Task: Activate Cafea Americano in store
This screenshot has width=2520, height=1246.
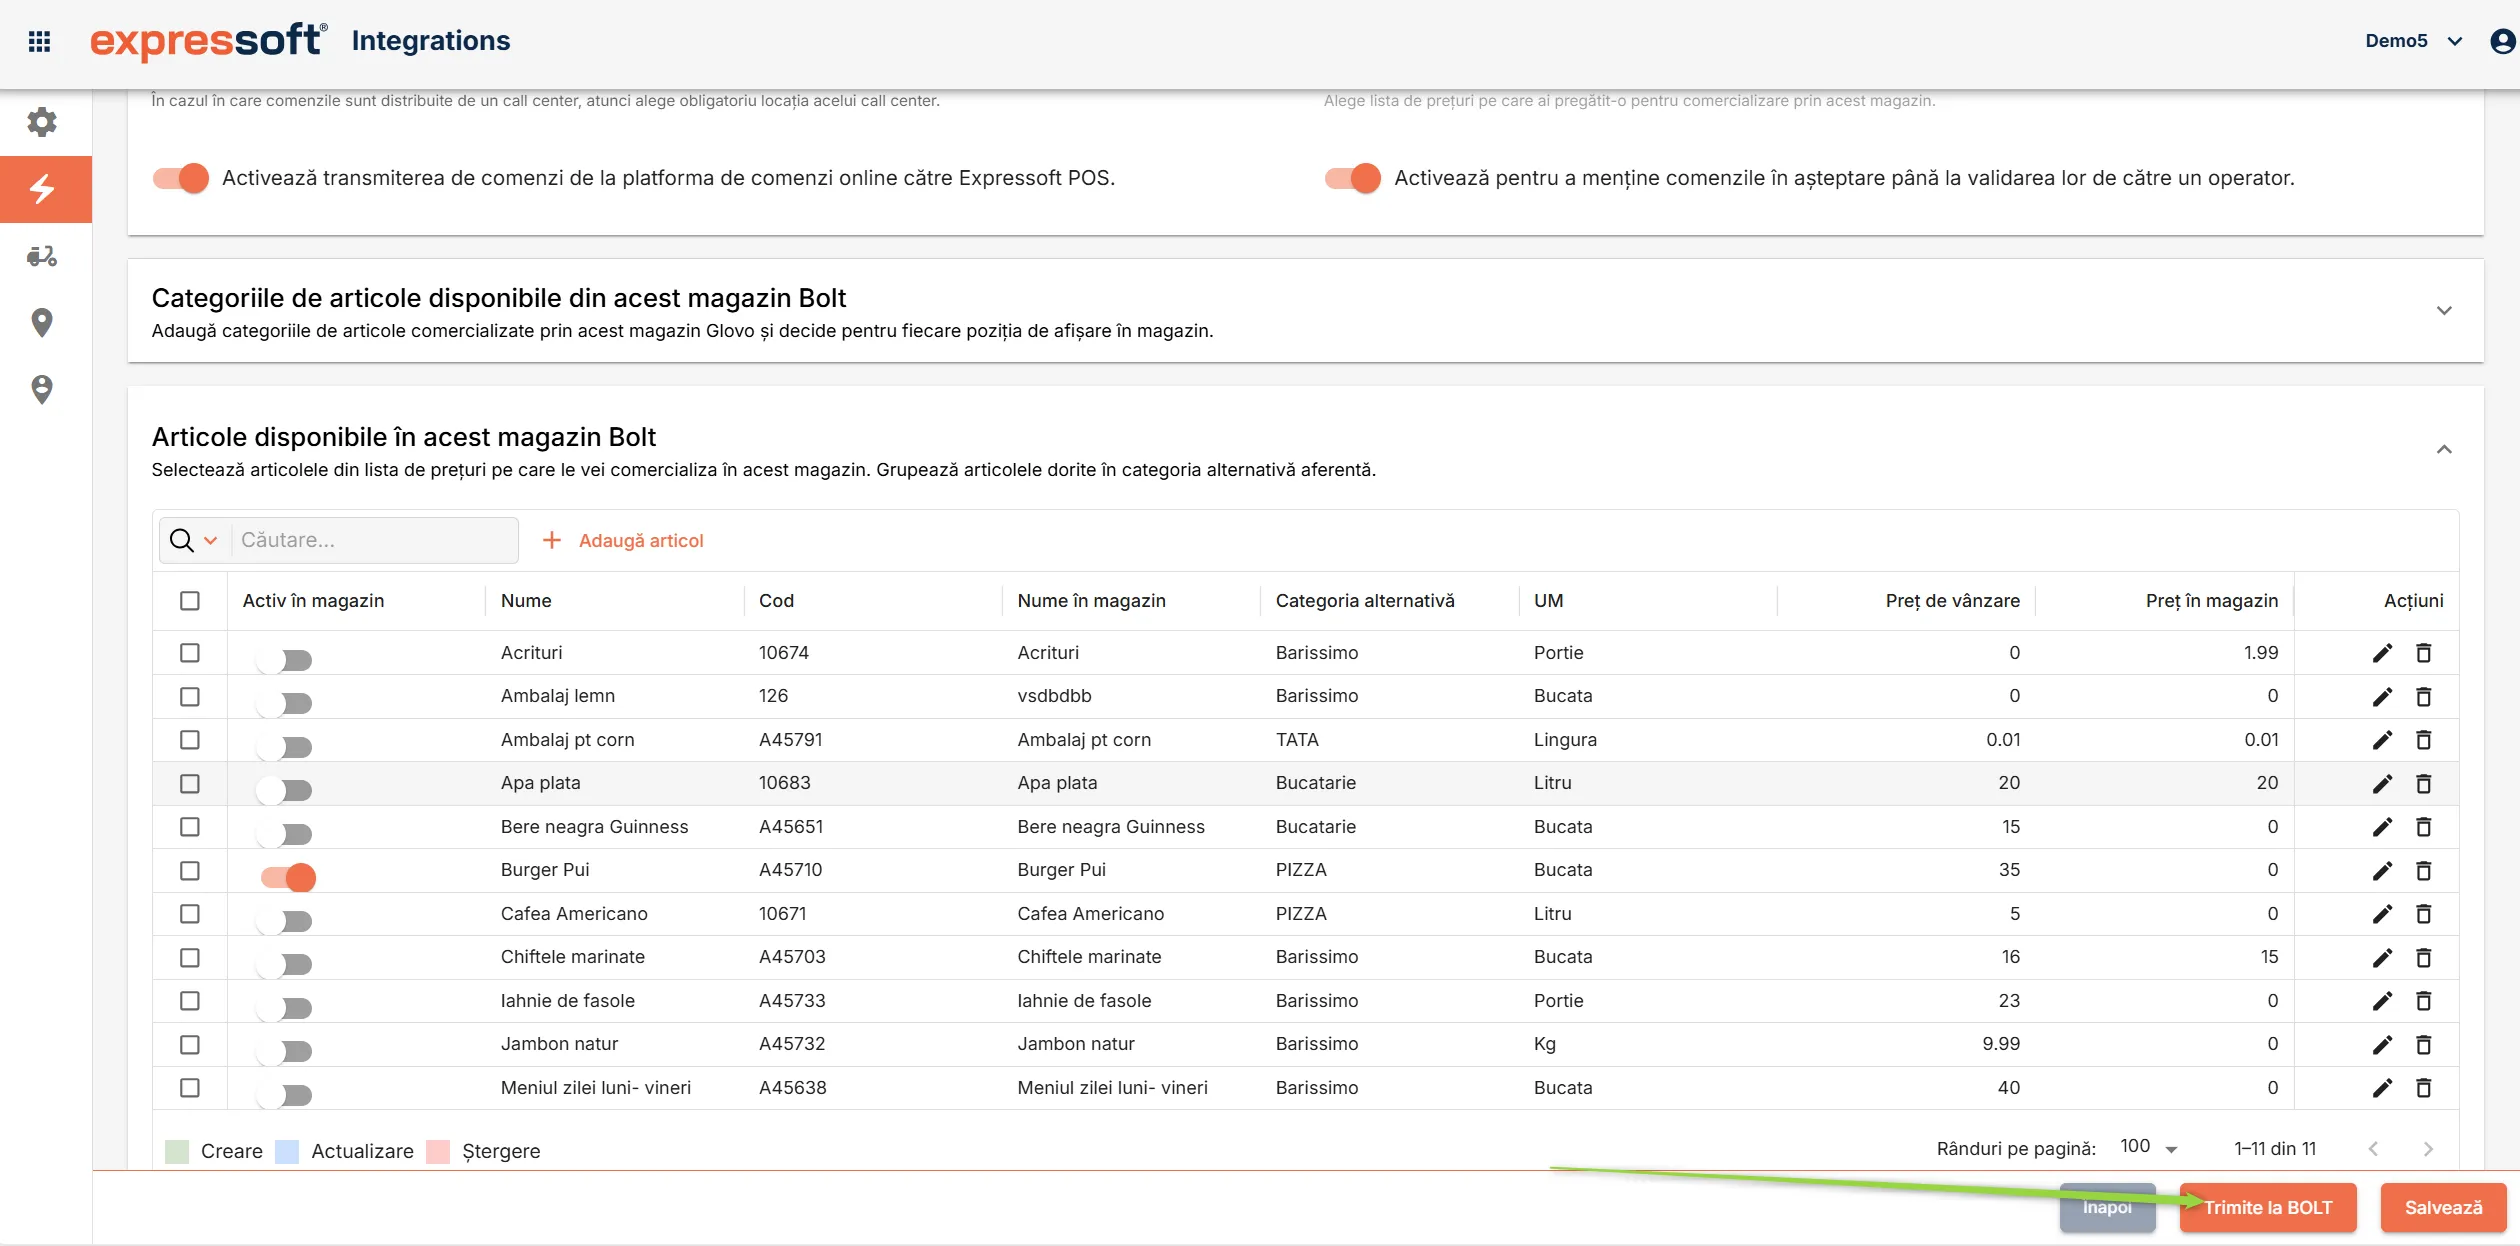Action: 284,921
